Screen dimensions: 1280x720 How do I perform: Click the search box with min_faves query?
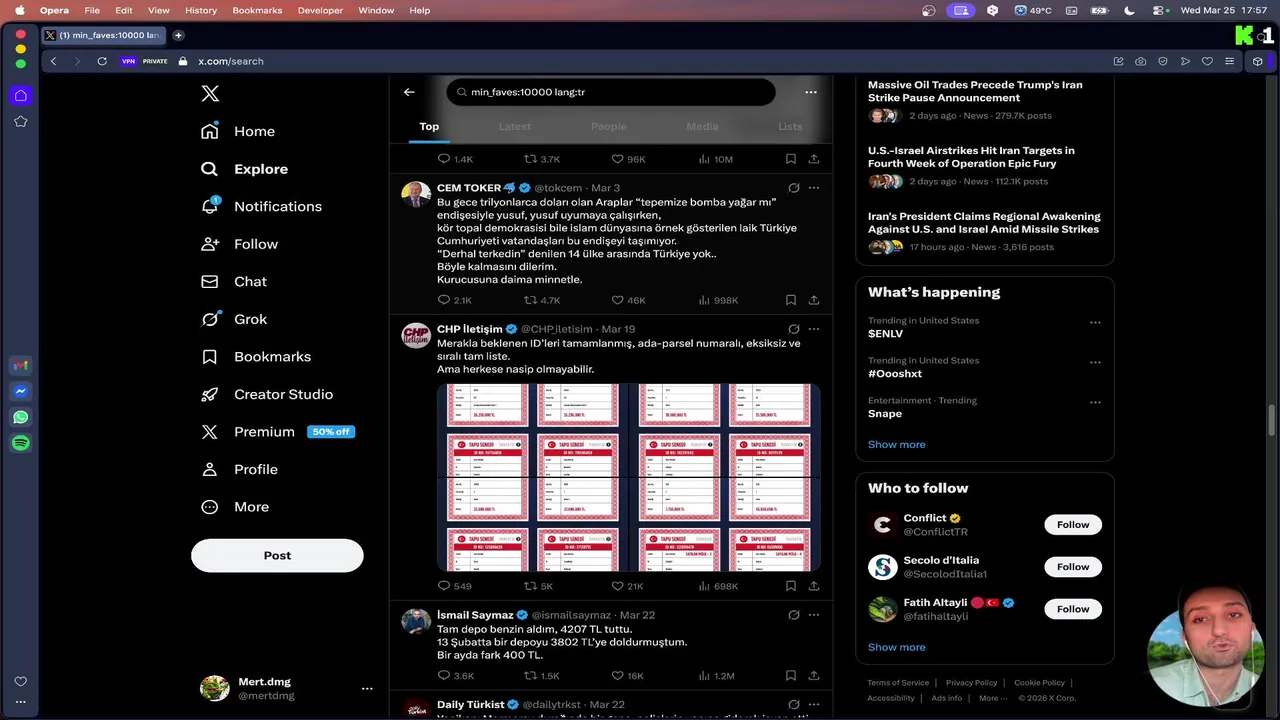click(x=611, y=92)
